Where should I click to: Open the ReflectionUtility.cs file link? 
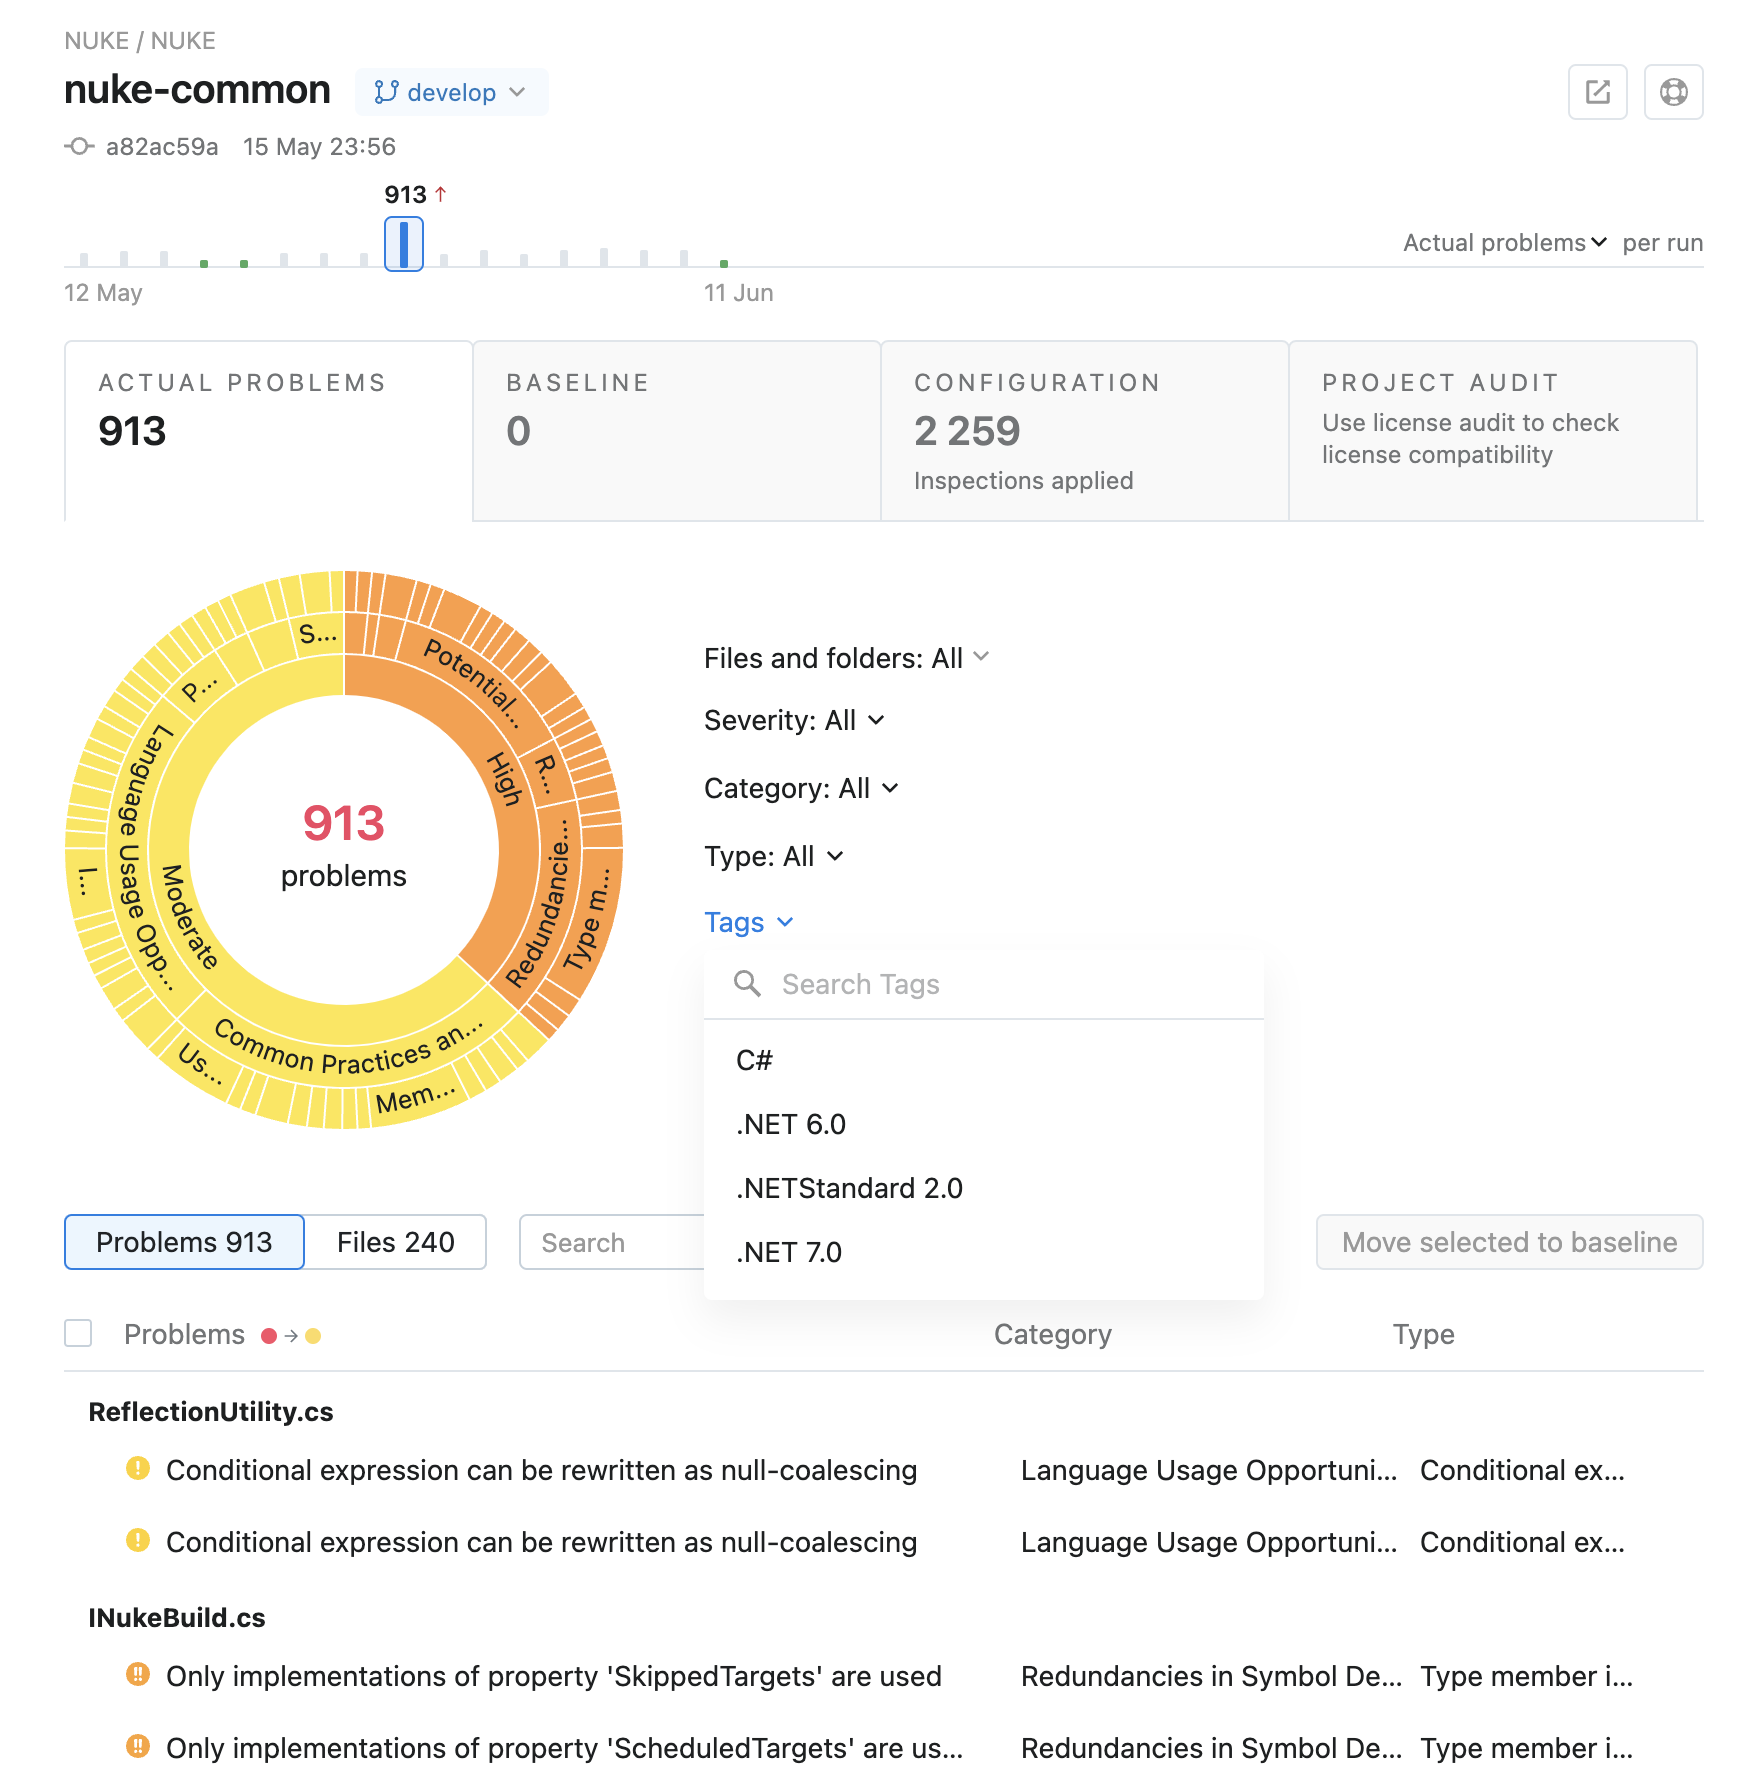tap(211, 1412)
